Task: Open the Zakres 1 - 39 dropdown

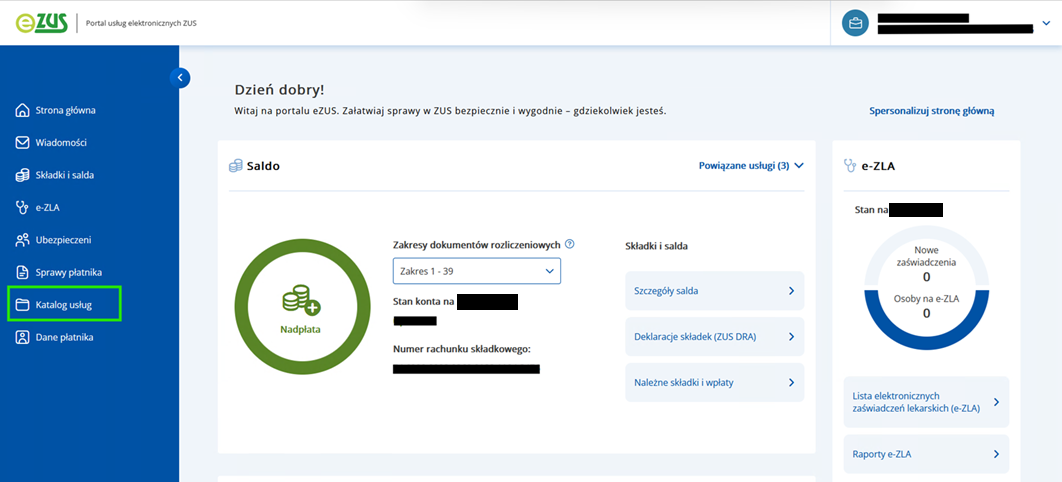Action: [x=477, y=271]
